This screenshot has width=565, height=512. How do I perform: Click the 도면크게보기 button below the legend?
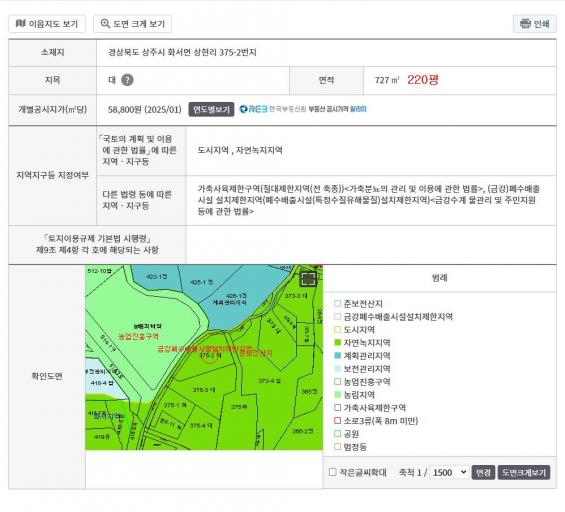(x=524, y=472)
